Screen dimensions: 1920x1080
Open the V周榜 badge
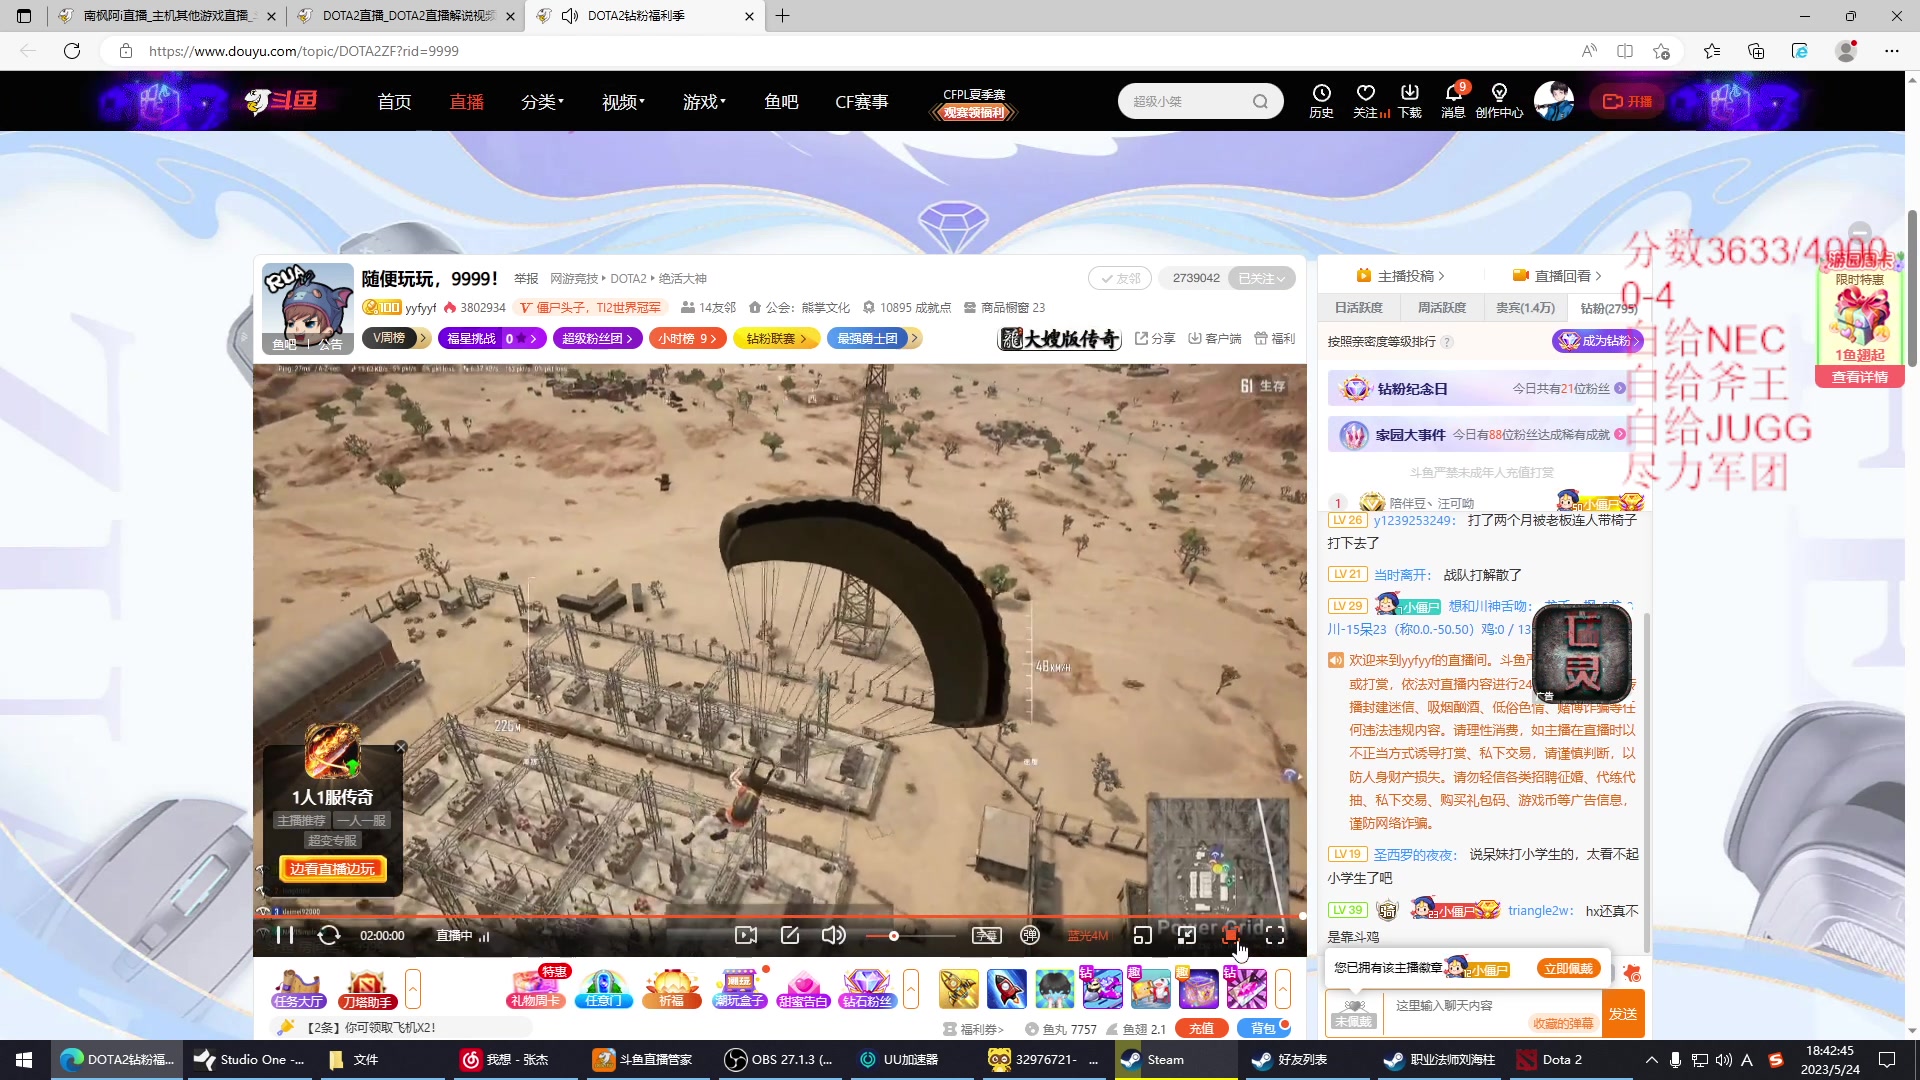point(396,338)
